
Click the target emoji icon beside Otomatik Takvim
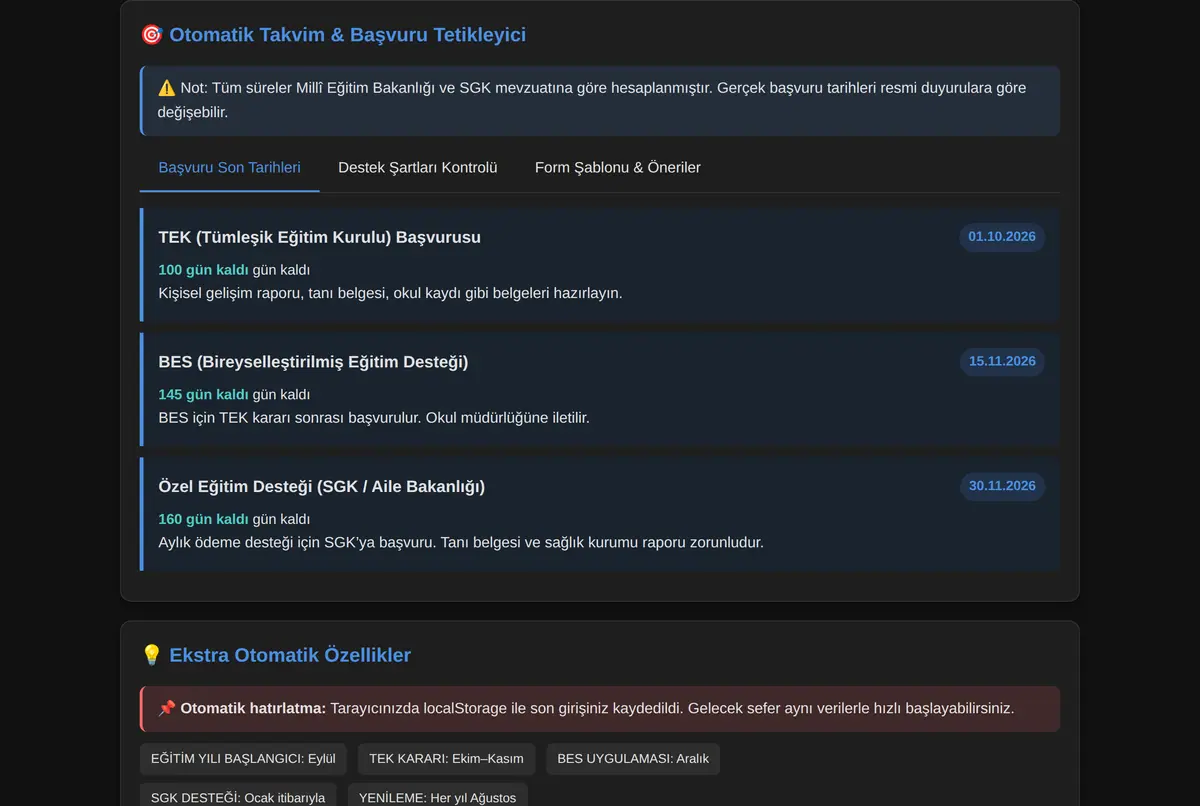click(x=152, y=35)
